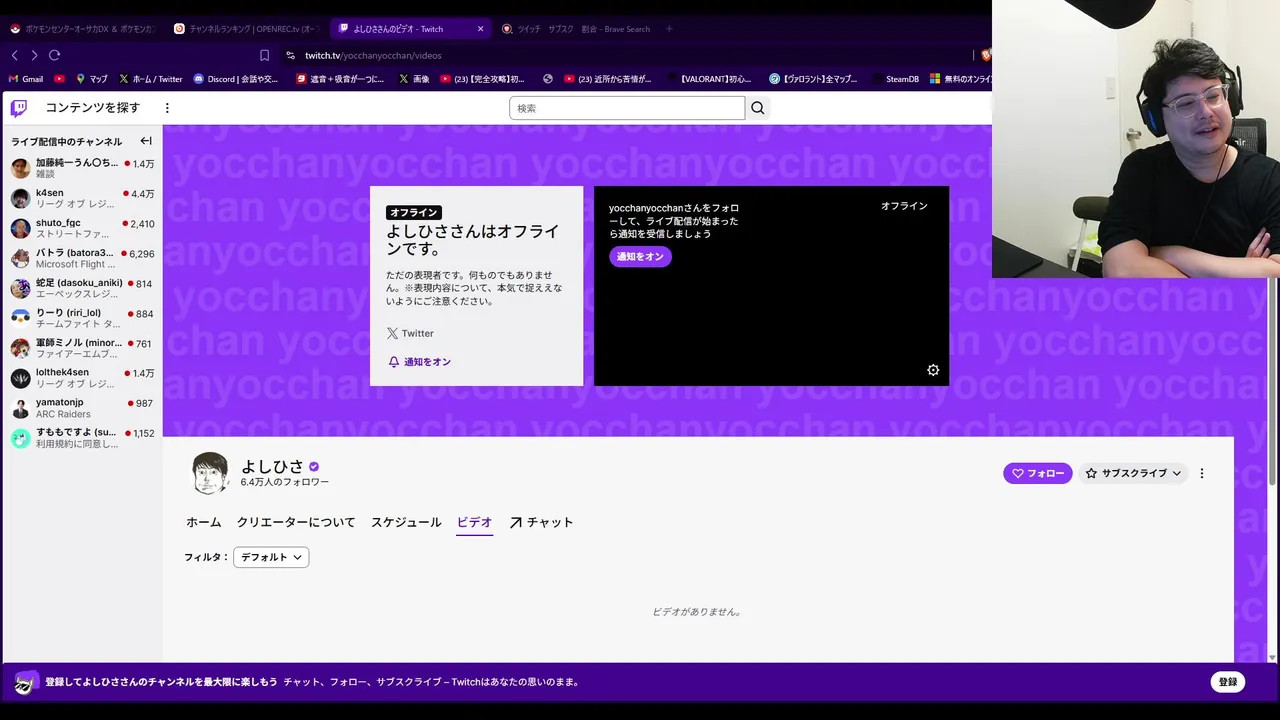1280x720 pixels.
Task: Switch to the ホーム tab
Action: (204, 522)
